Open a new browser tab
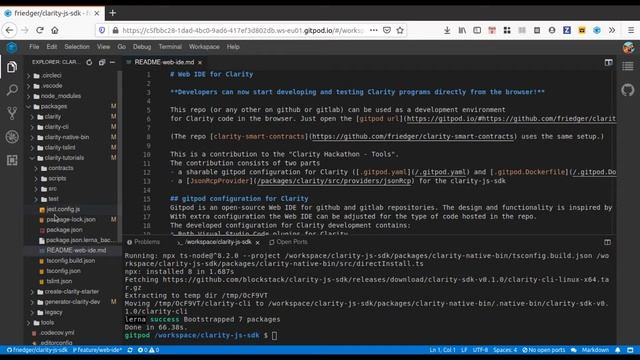 coord(113,13)
